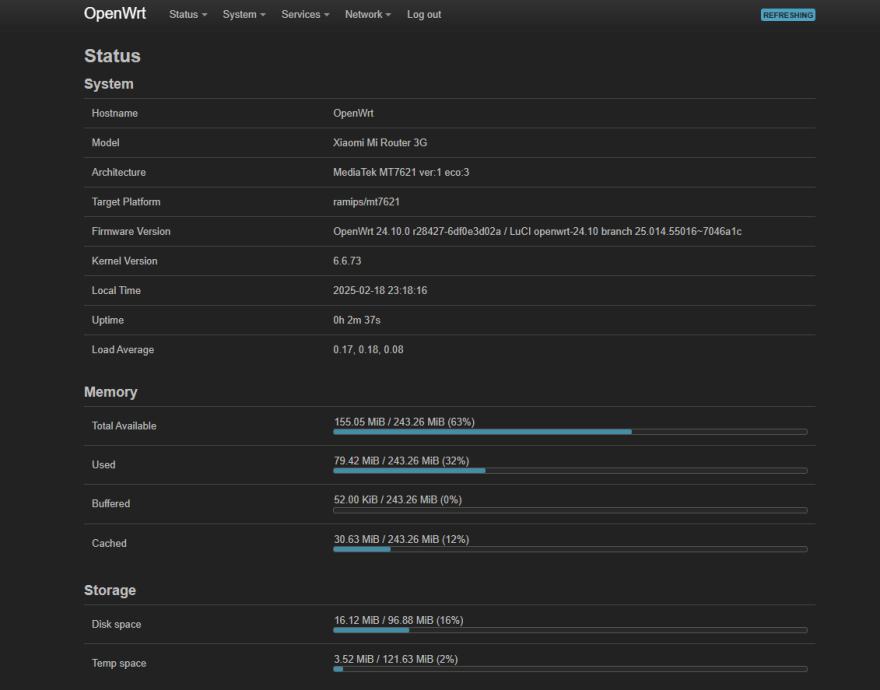This screenshot has height=690, width=880.
Task: Open the Status dropdown menu
Action: (188, 15)
